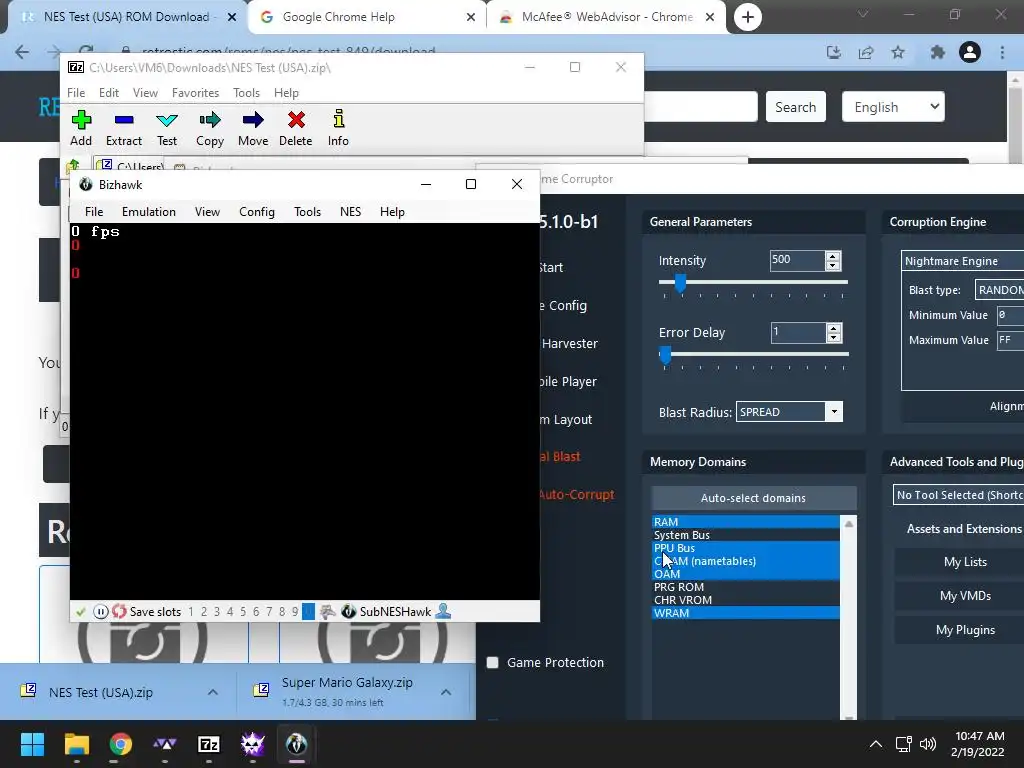Open the Favorites menu in 7-Zip
The image size is (1024, 768).
(x=195, y=93)
